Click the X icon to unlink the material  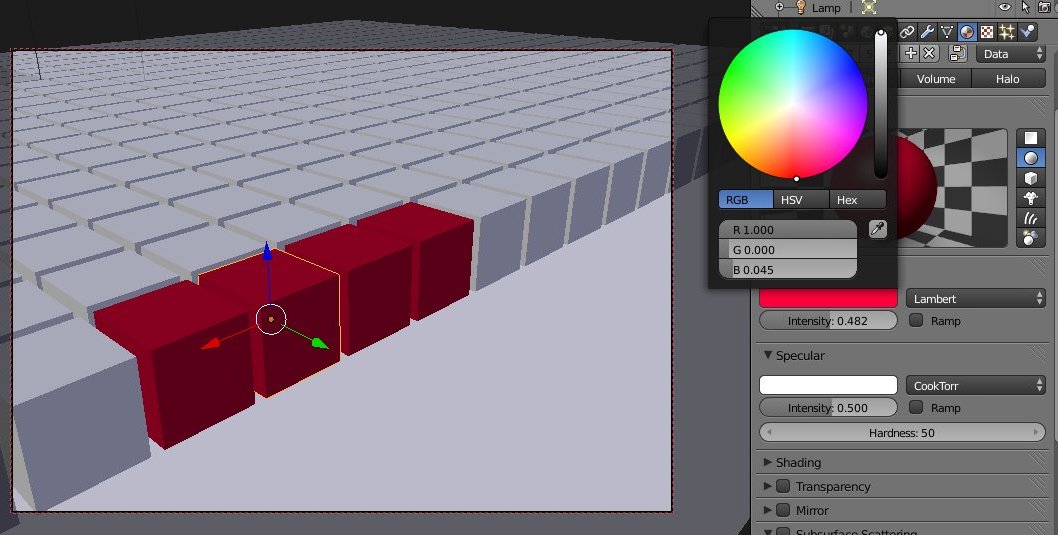pos(929,53)
